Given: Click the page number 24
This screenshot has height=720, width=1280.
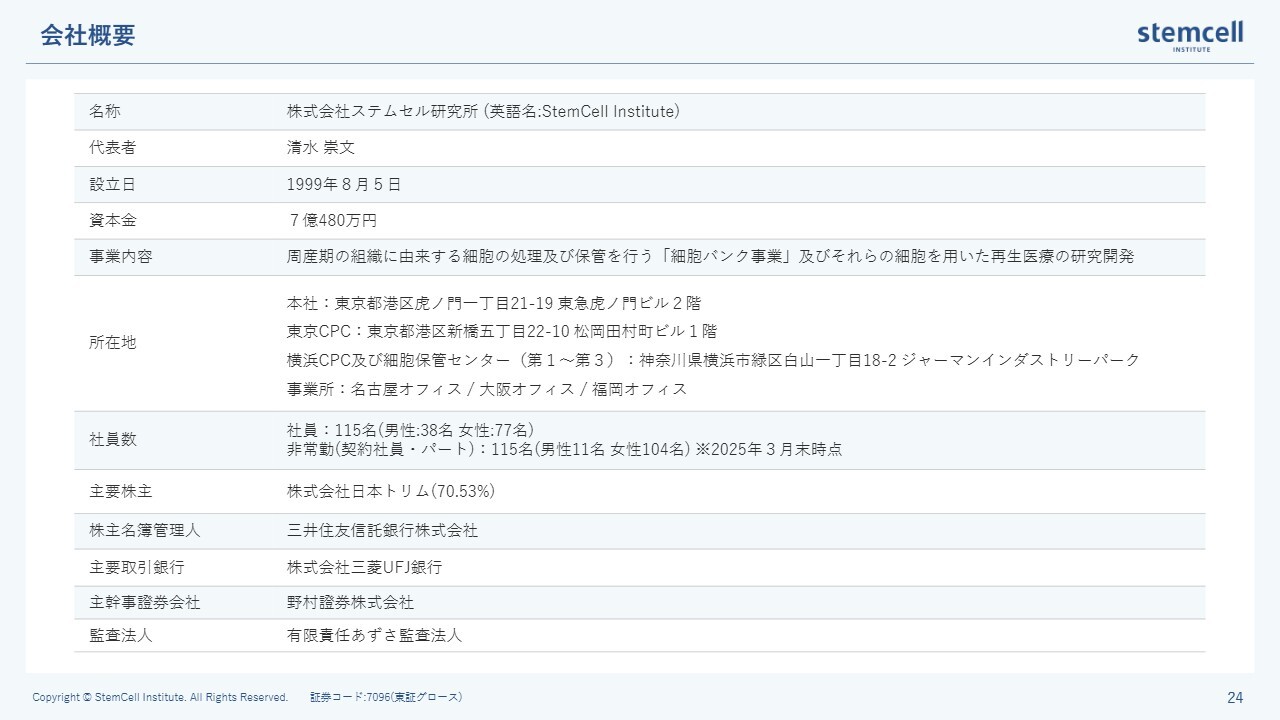Looking at the screenshot, I should click(1235, 697).
